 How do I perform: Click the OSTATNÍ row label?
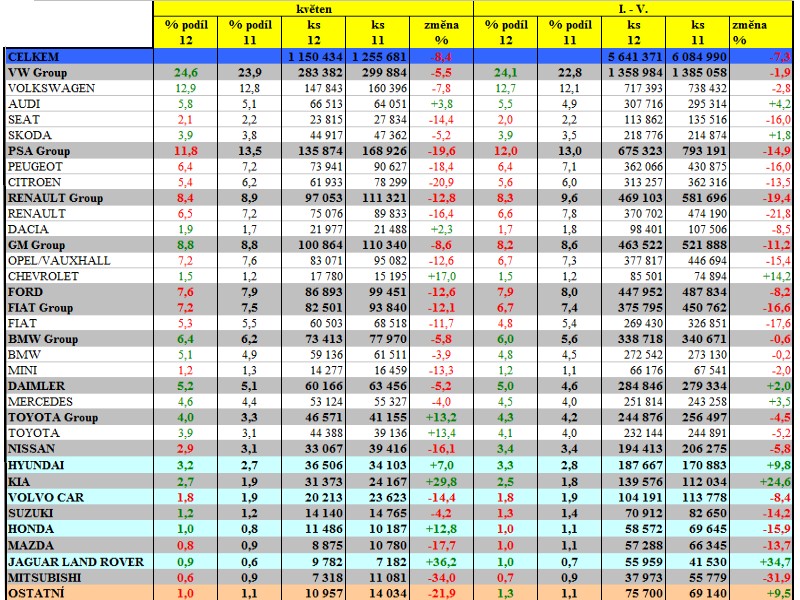pos(35,591)
